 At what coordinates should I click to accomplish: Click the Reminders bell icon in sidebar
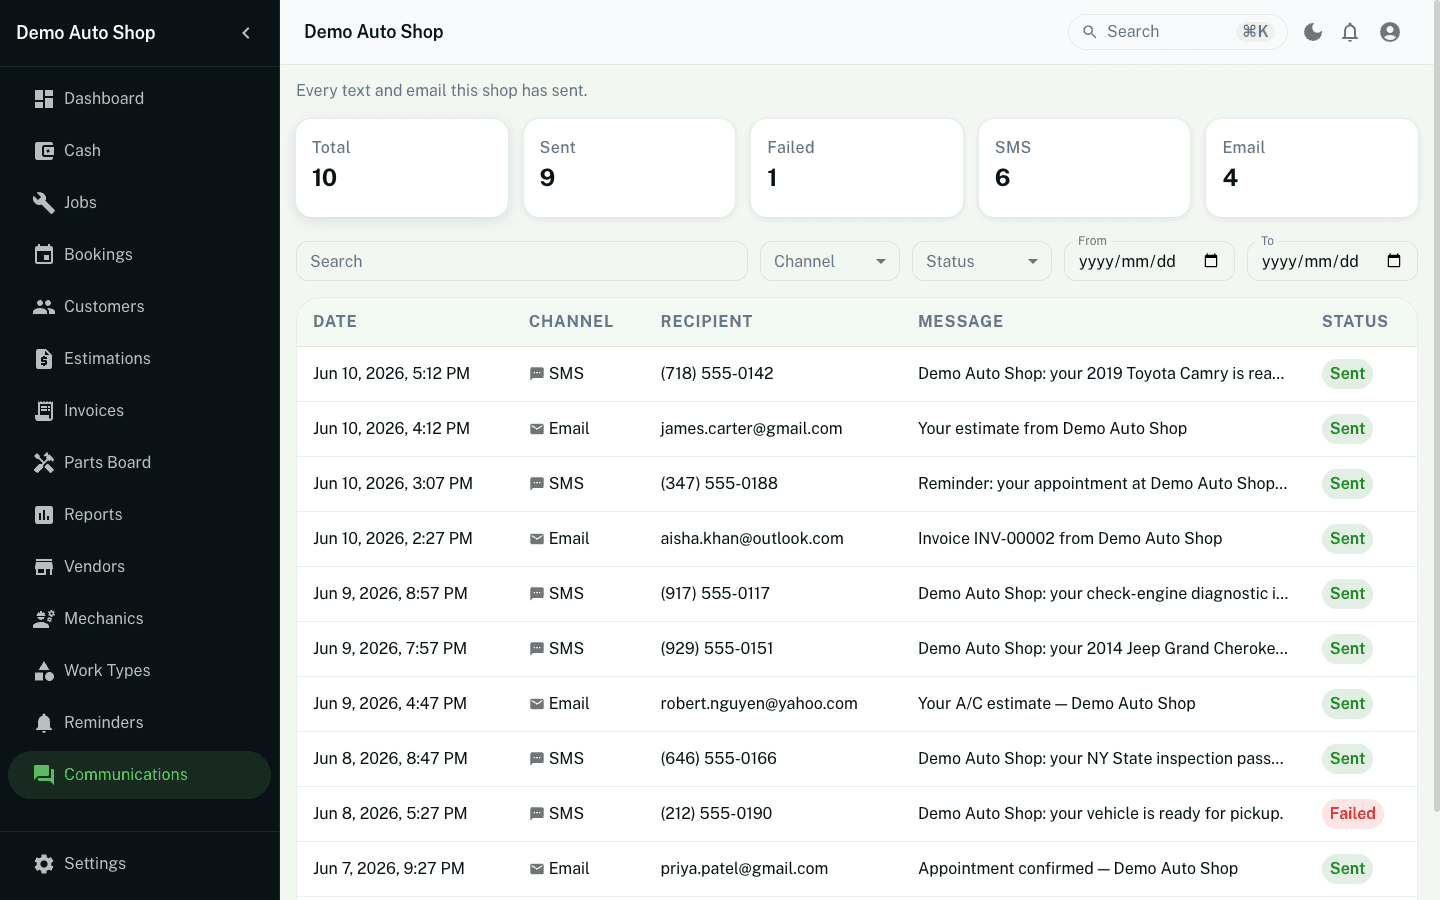click(x=44, y=722)
